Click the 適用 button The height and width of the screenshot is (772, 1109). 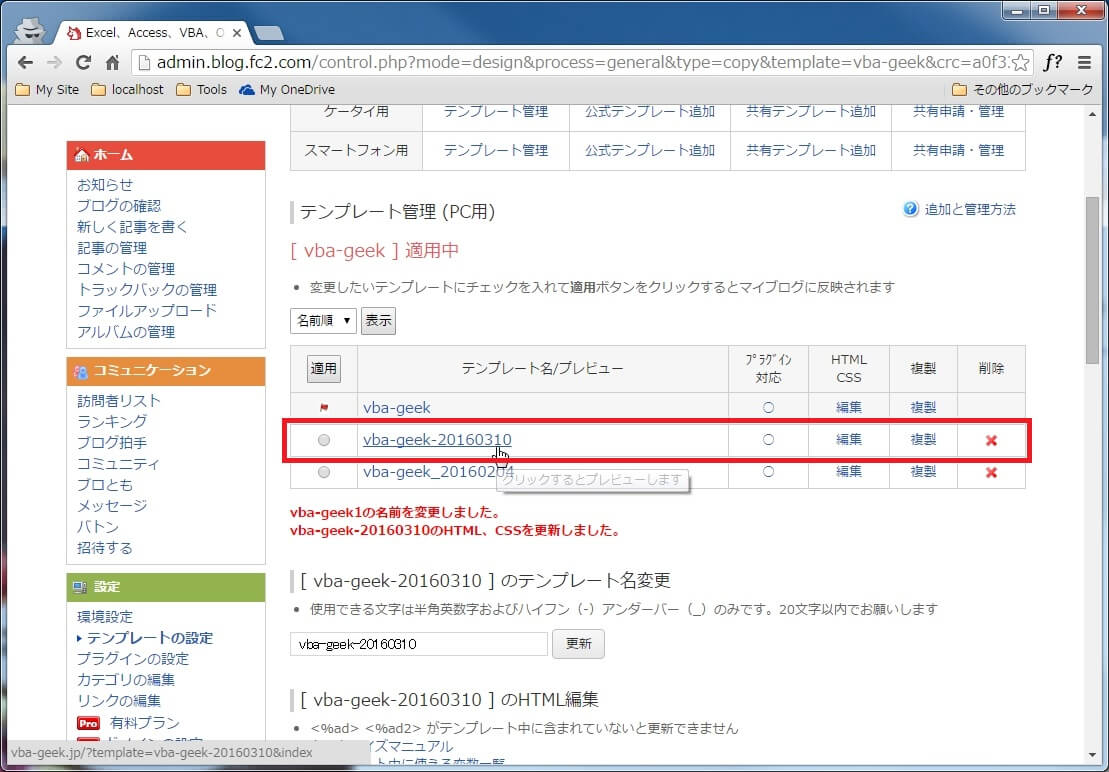coord(323,369)
